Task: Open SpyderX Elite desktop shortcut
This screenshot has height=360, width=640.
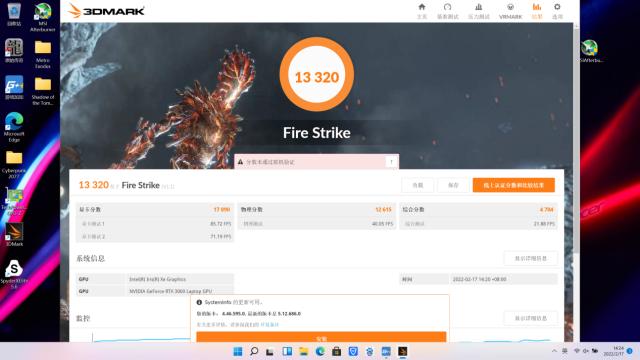Action: coord(14,274)
